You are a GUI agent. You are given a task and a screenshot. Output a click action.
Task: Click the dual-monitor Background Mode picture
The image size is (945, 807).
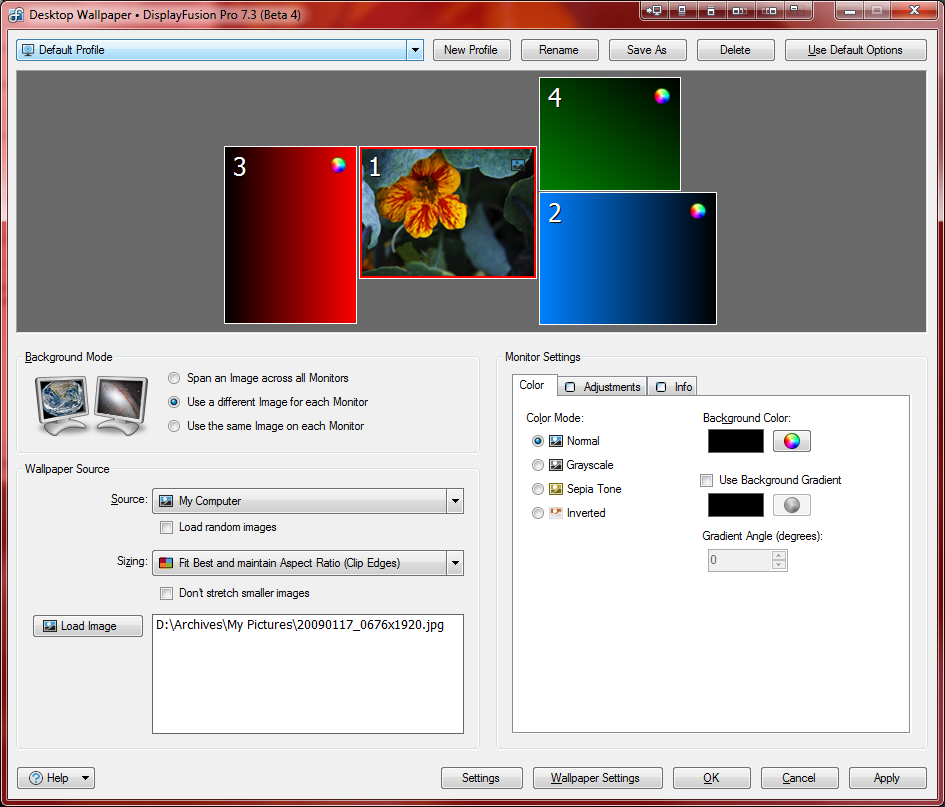coord(91,404)
